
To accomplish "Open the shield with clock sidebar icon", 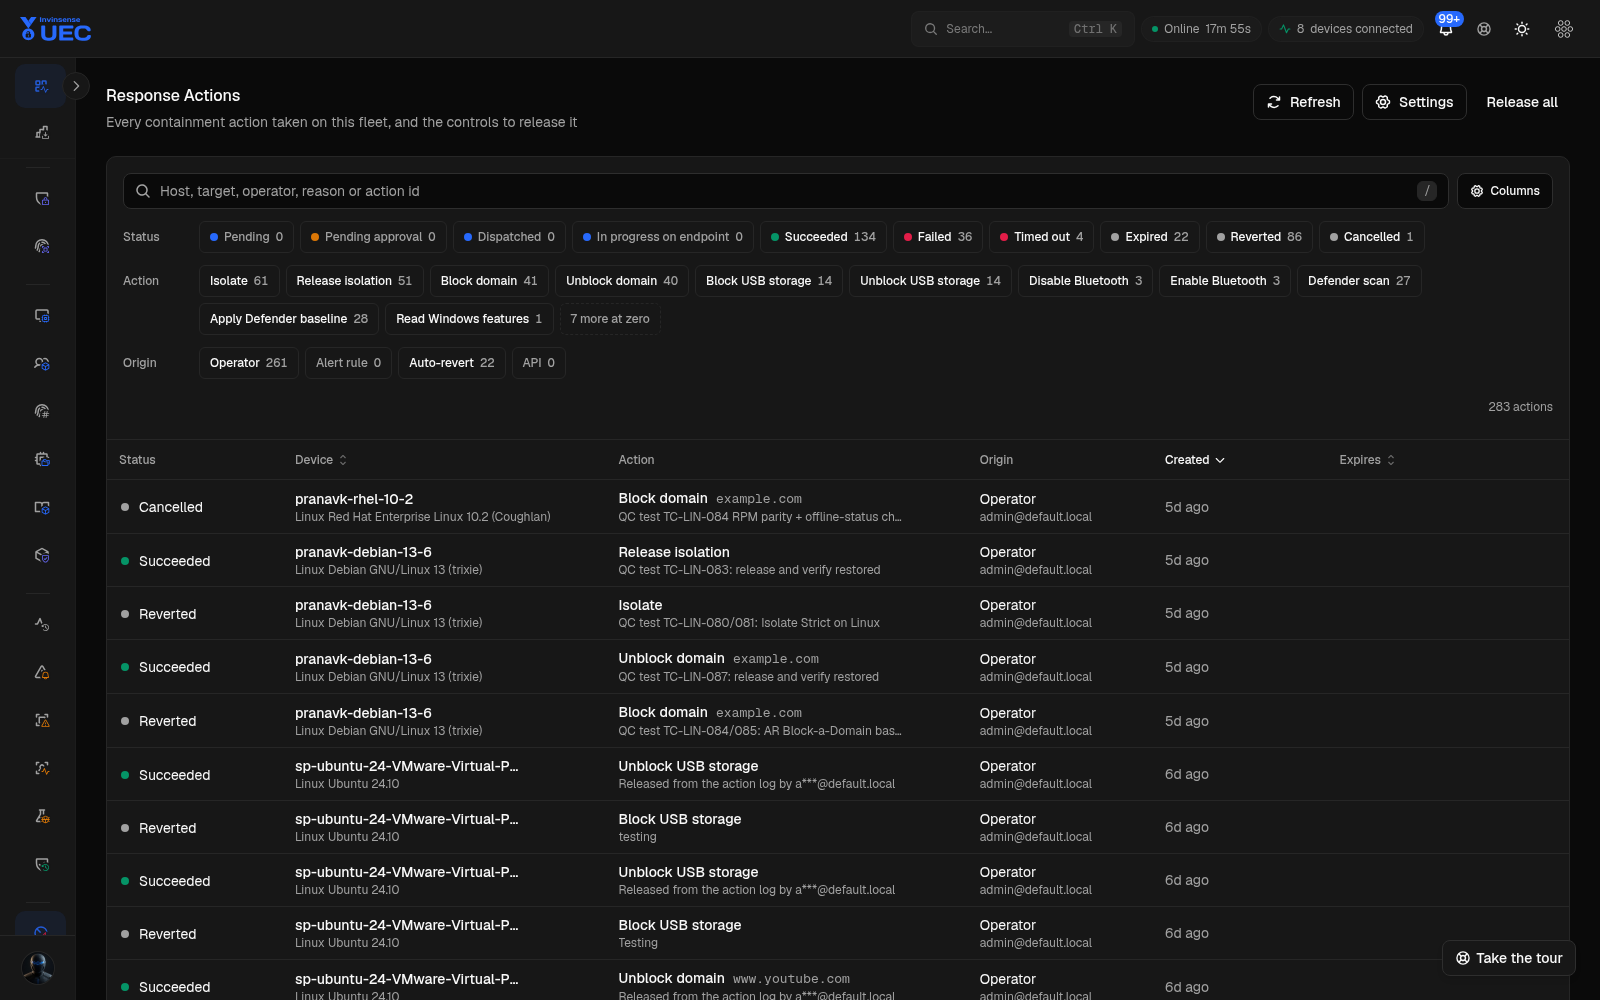I will tap(41, 864).
